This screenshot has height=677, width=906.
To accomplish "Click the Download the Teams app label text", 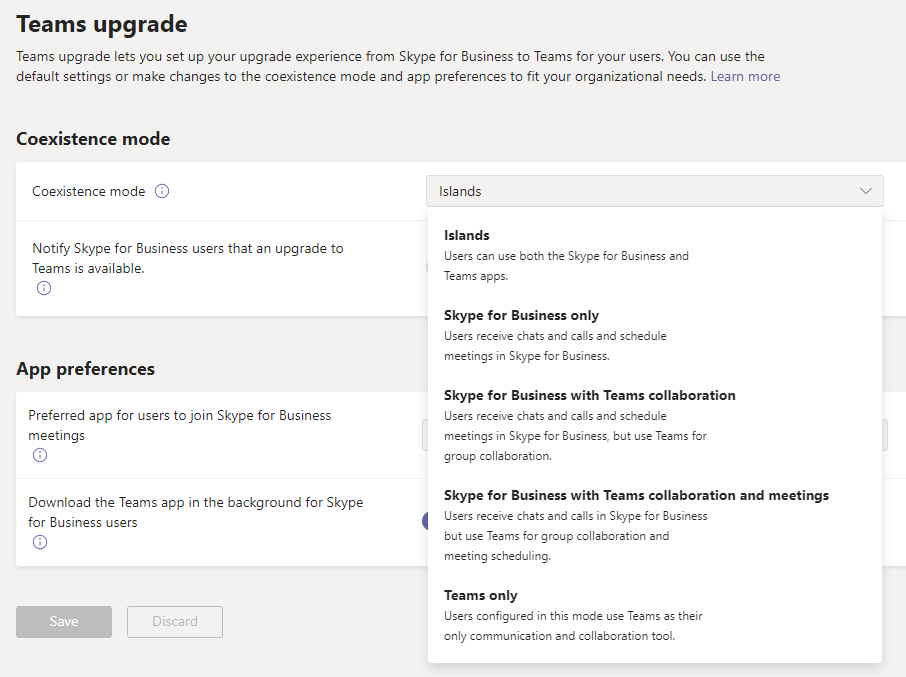I will point(195,512).
